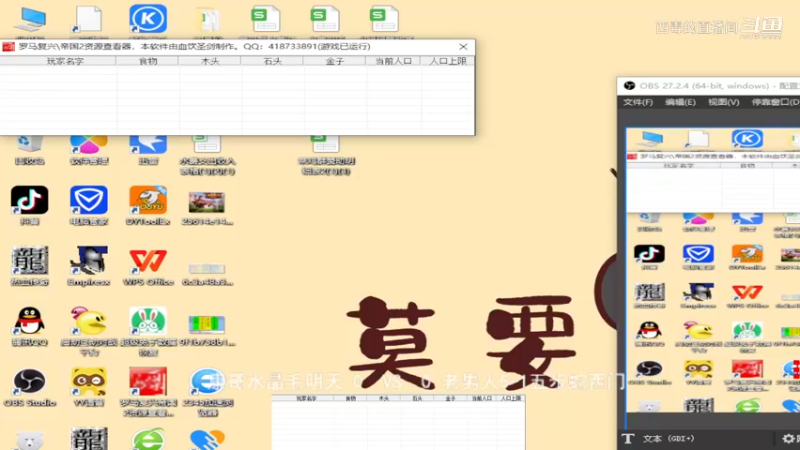Click the T text source icon in OBS

[x=628, y=439]
